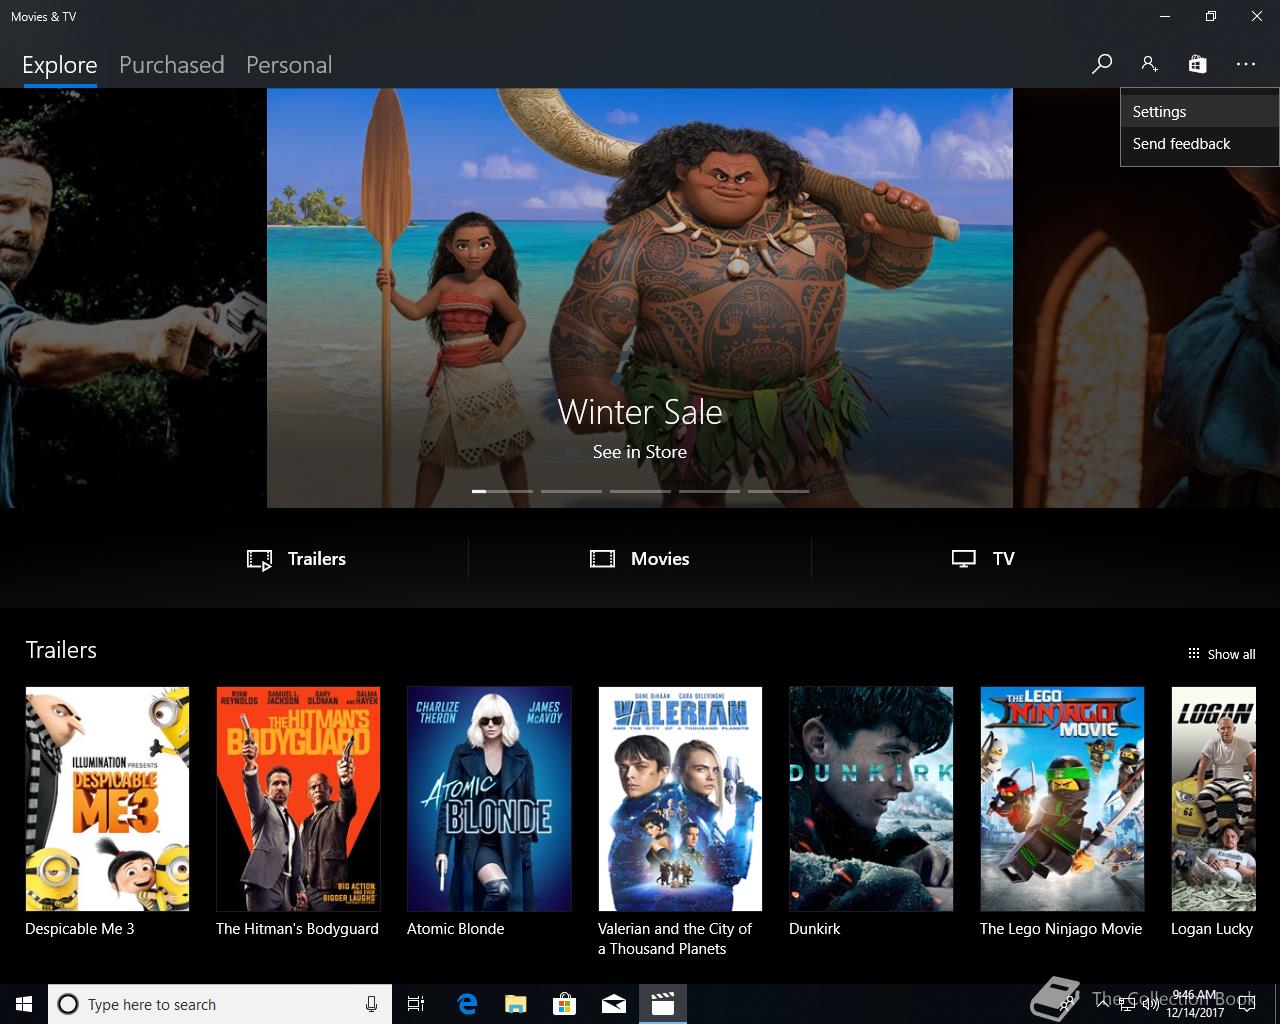Click the Dunkirk title text
The width and height of the screenshot is (1280, 1024).
814,929
